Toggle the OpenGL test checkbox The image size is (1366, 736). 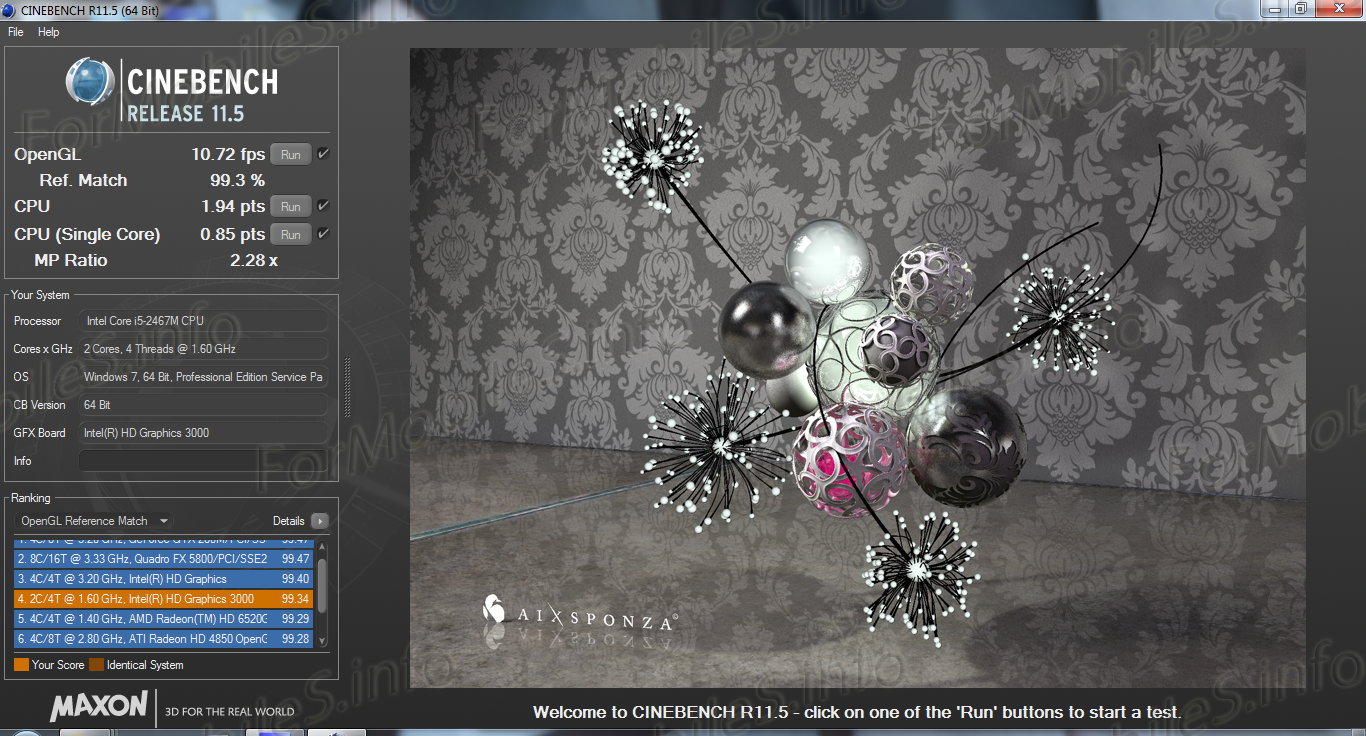(323, 154)
